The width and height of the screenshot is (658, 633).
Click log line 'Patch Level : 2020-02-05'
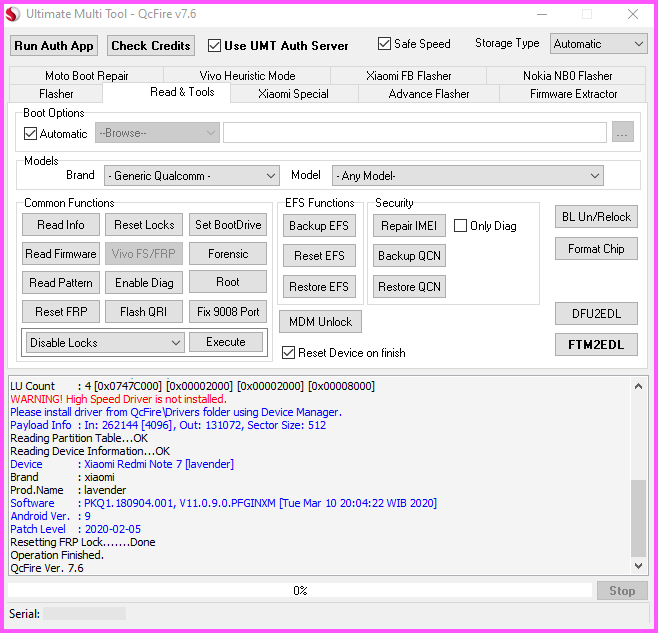pyautogui.click(x=76, y=529)
